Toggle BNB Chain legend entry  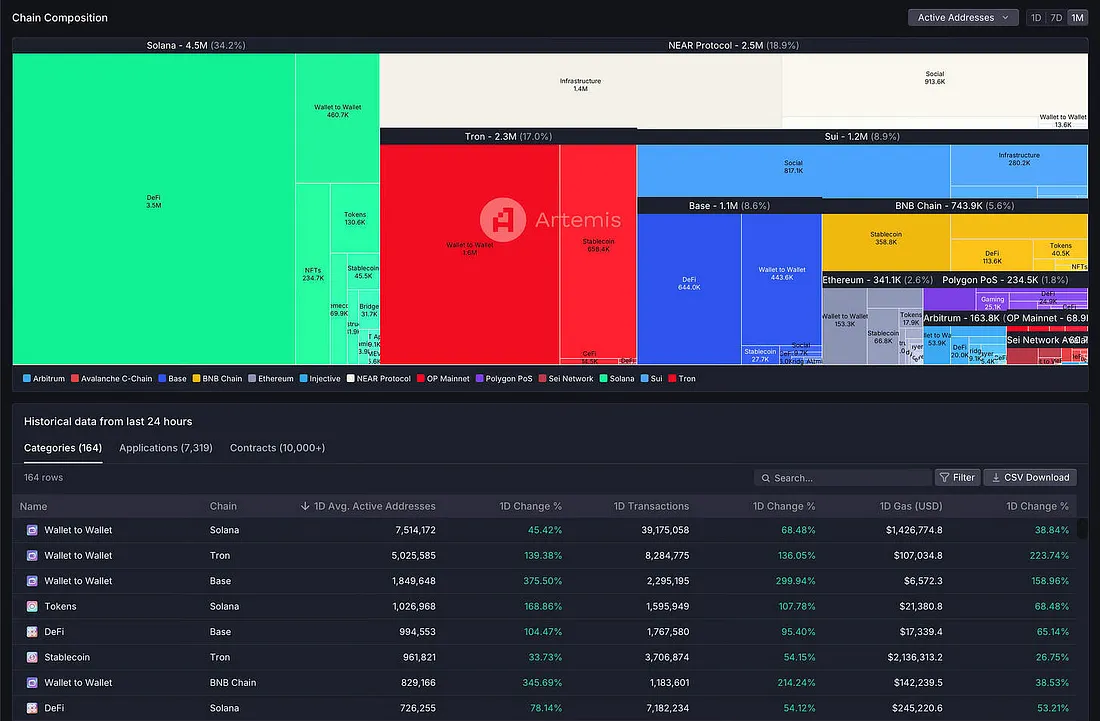[x=217, y=379]
